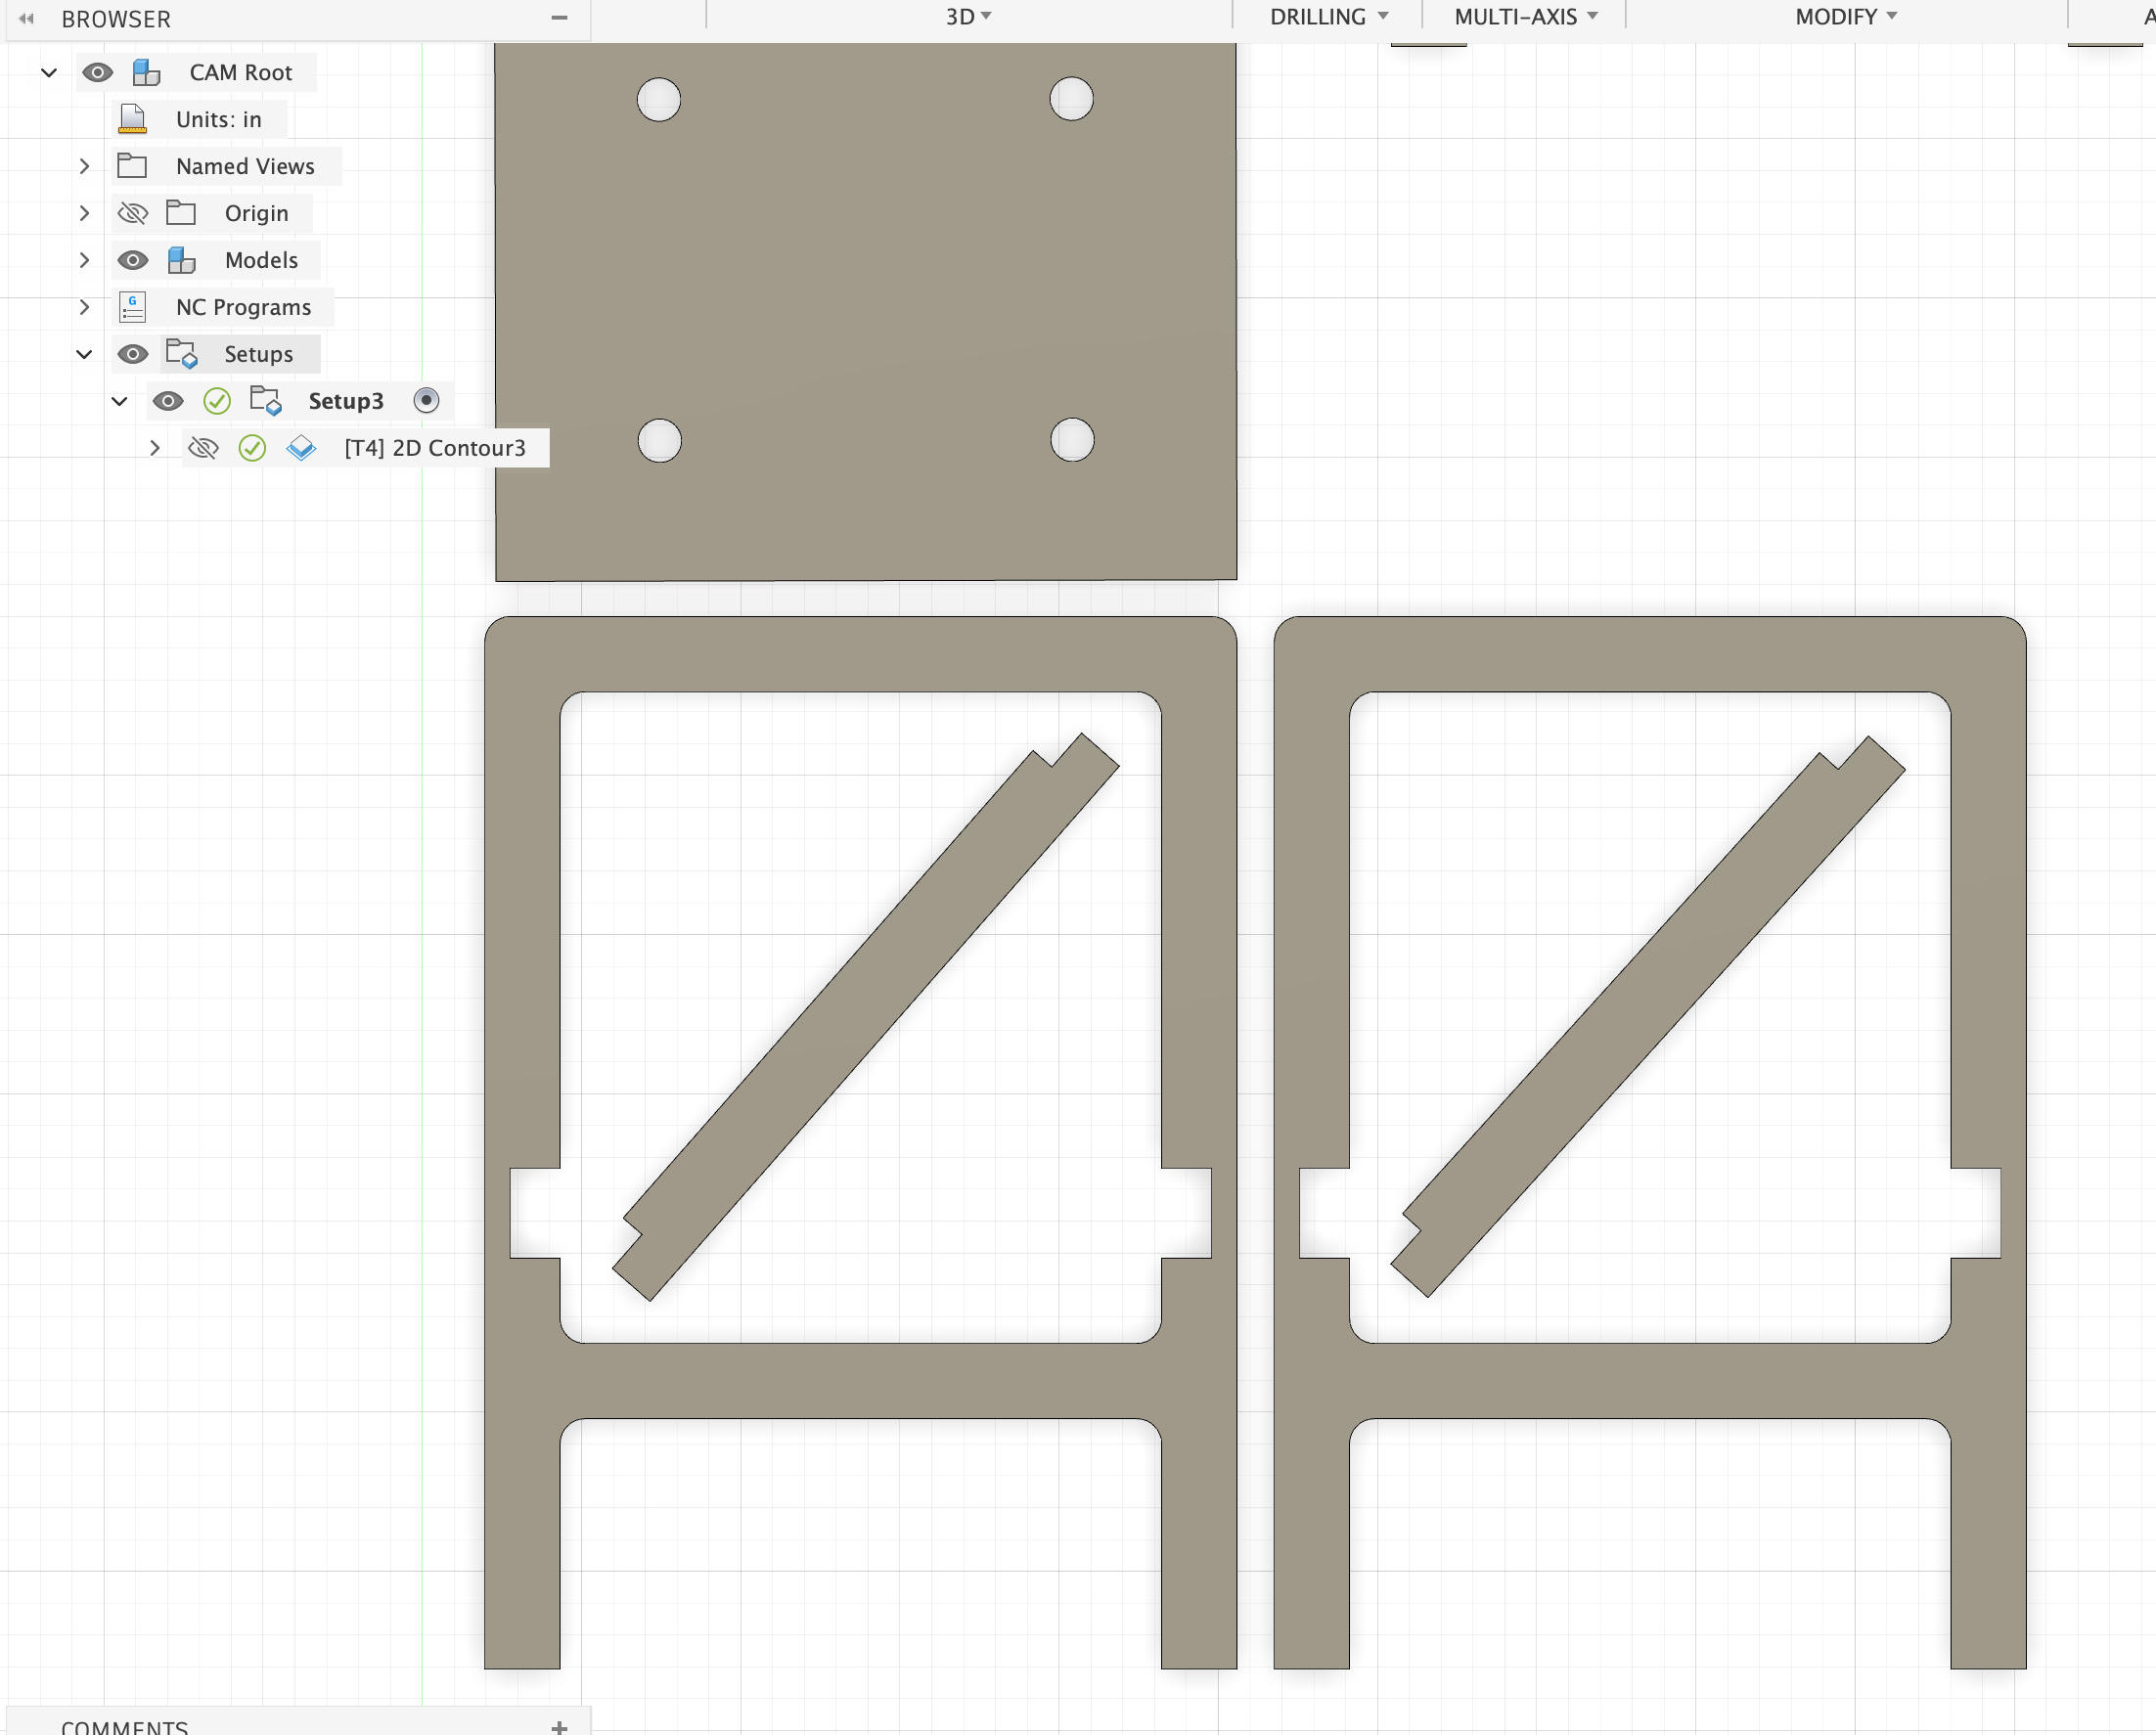
Task: Click the Models component icon
Action: pyautogui.click(x=181, y=260)
